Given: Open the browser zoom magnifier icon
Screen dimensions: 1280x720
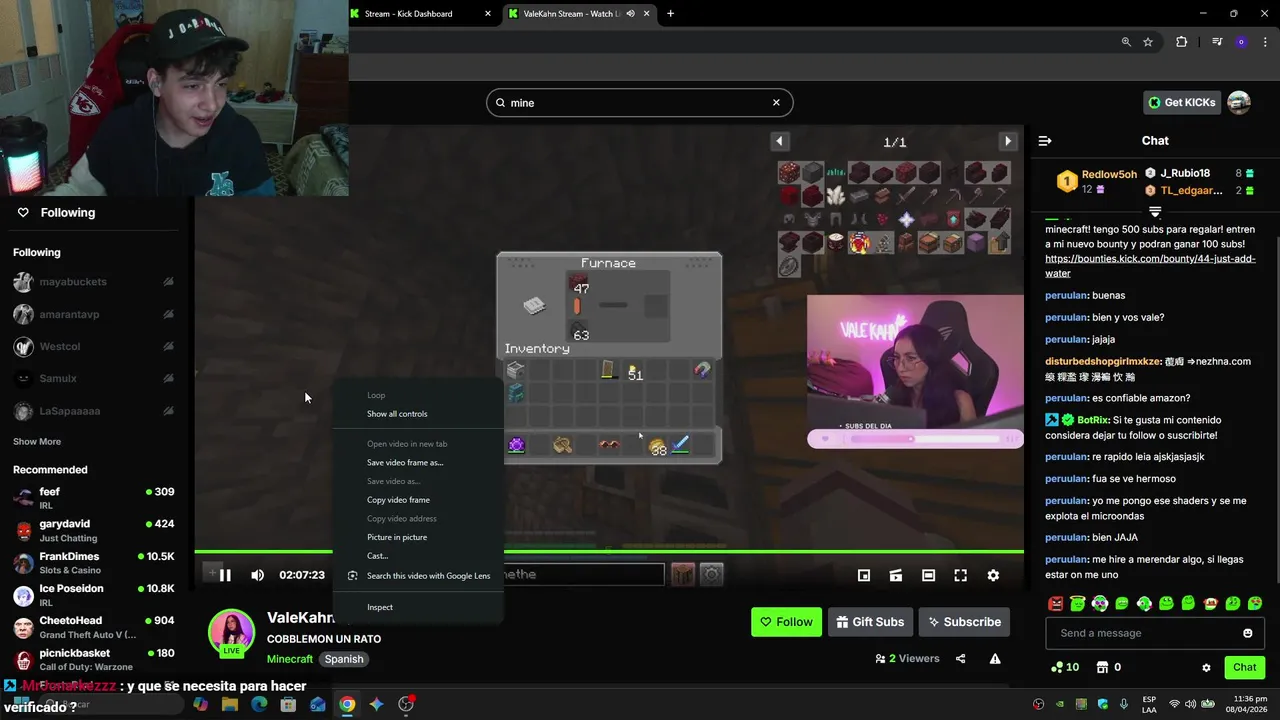Looking at the screenshot, I should coord(1126,42).
